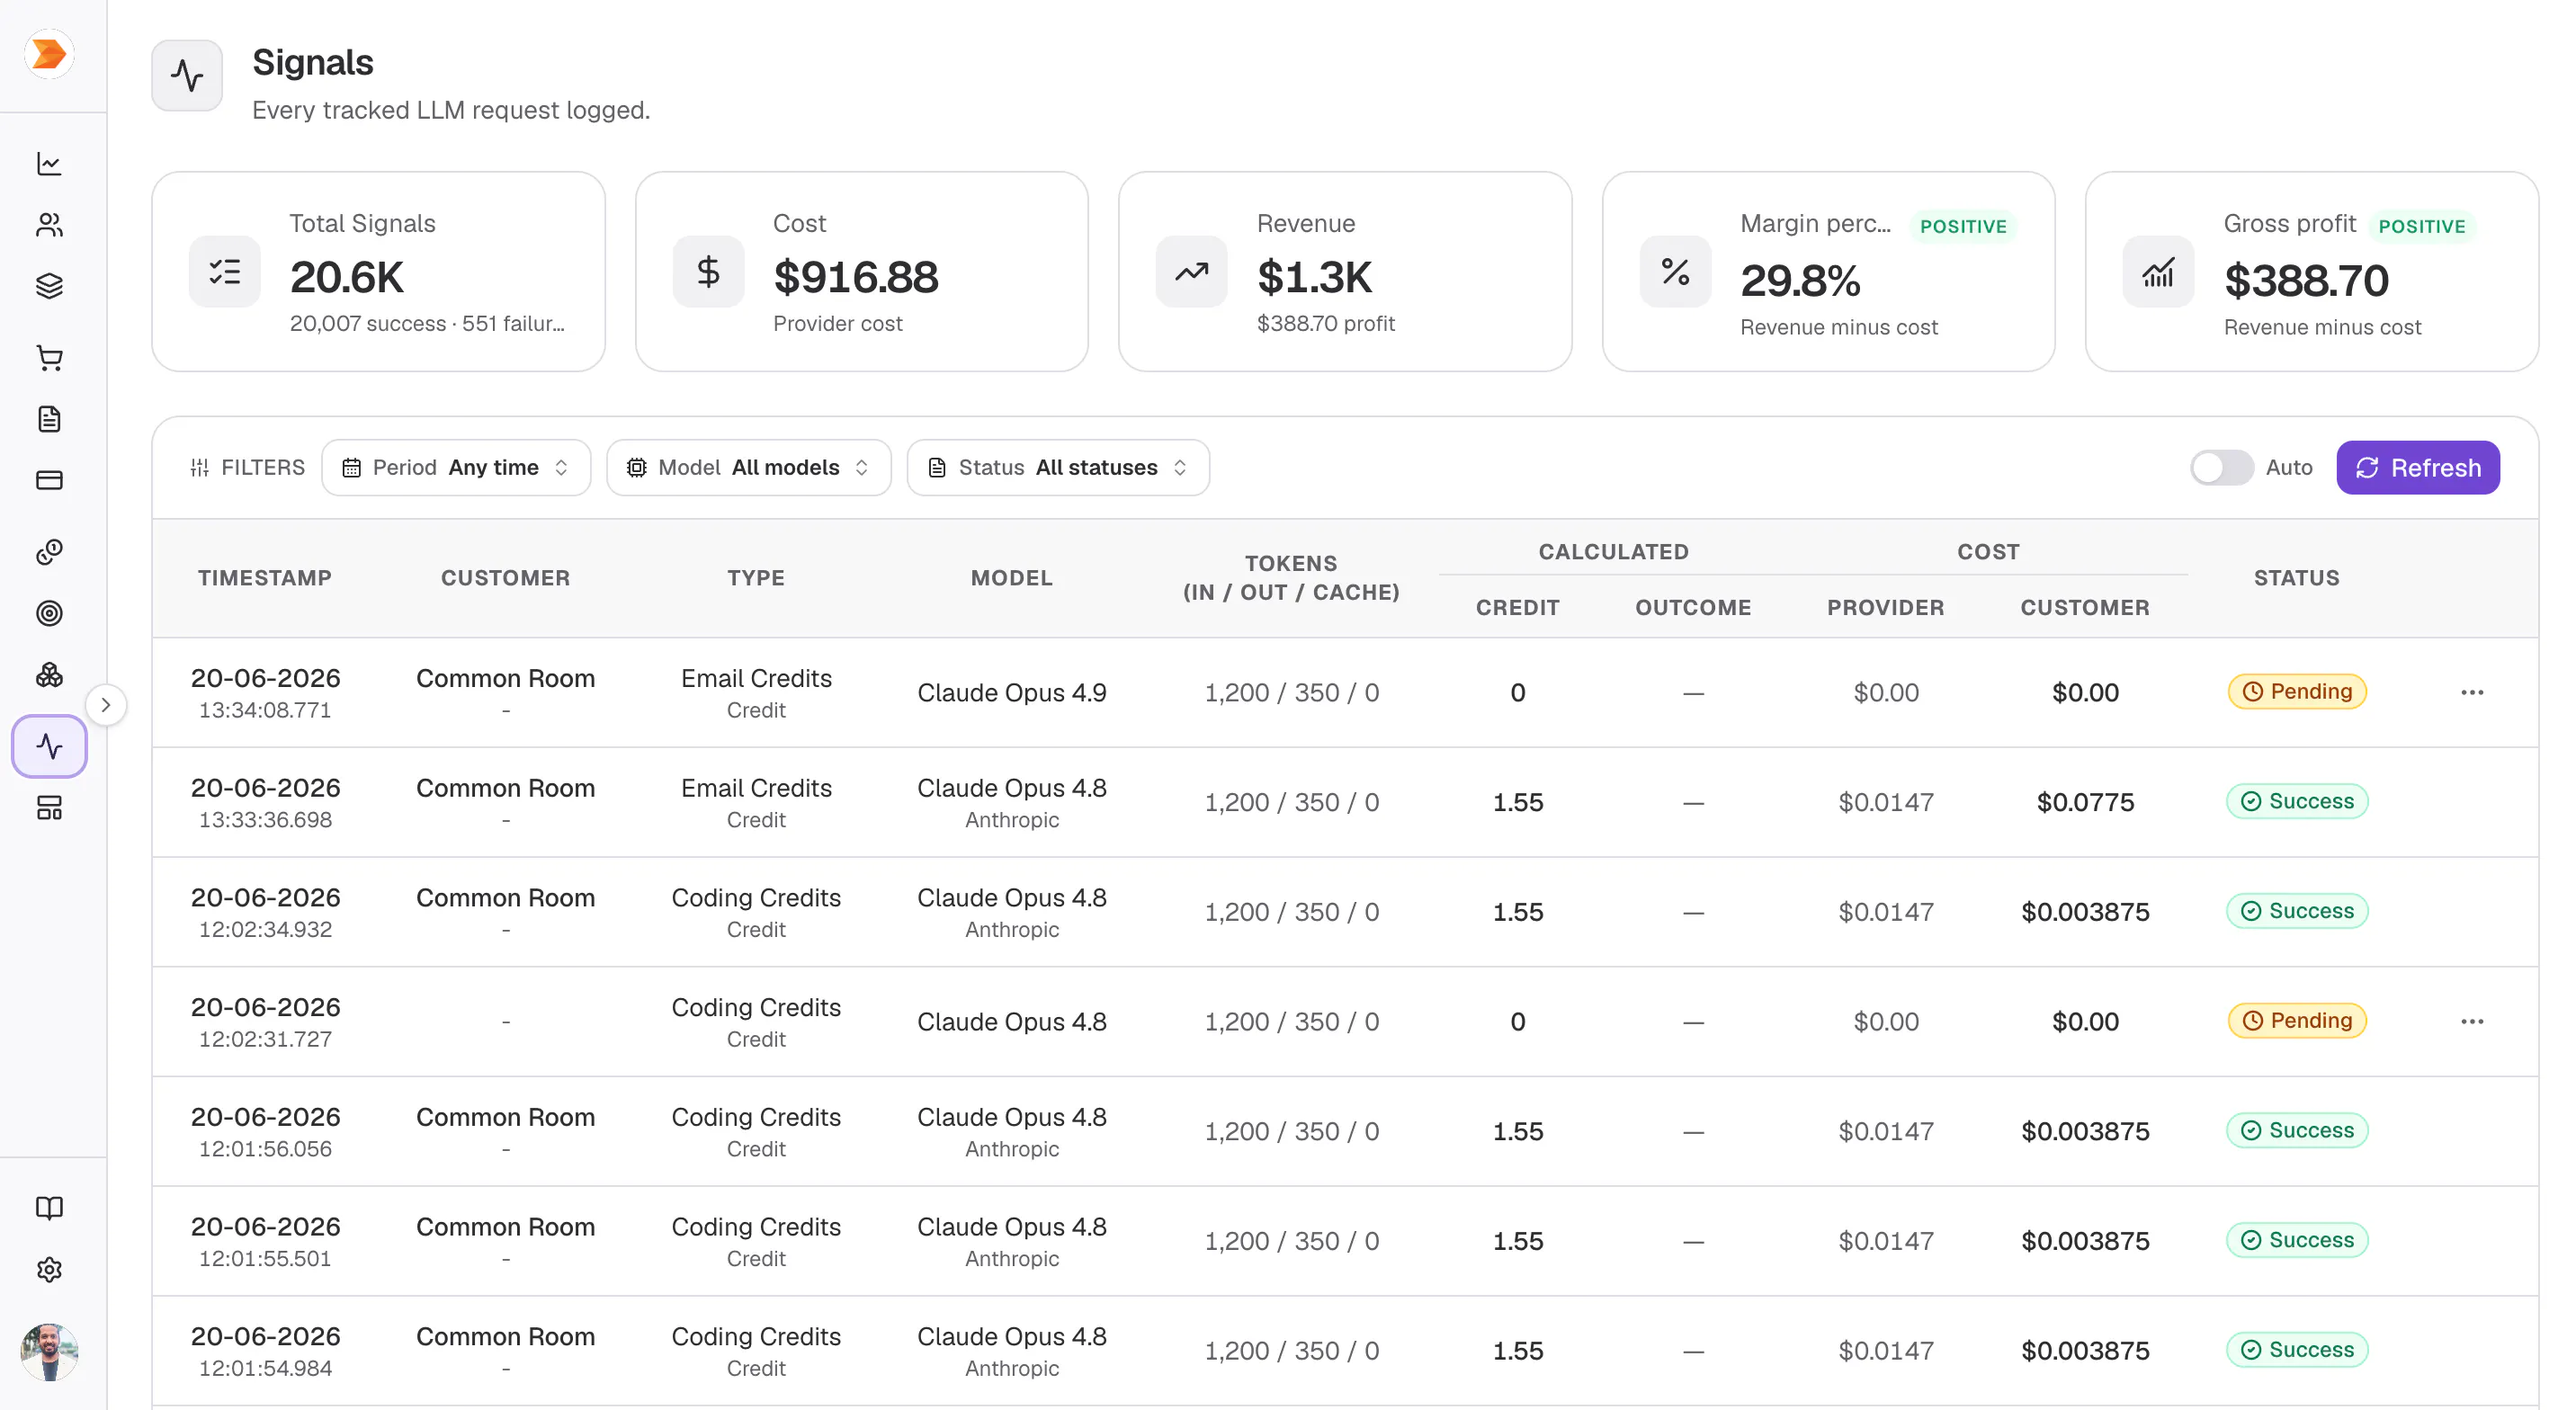Open the Status All statuses dropdown
Viewport: 2576px width, 1410px height.
1058,467
